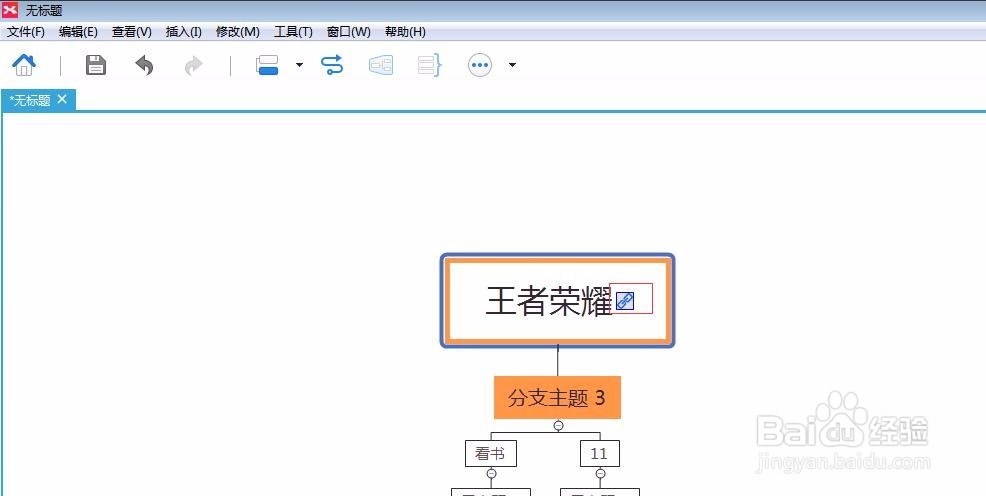Select the 看书 subtopic
986x496 pixels.
[491, 453]
